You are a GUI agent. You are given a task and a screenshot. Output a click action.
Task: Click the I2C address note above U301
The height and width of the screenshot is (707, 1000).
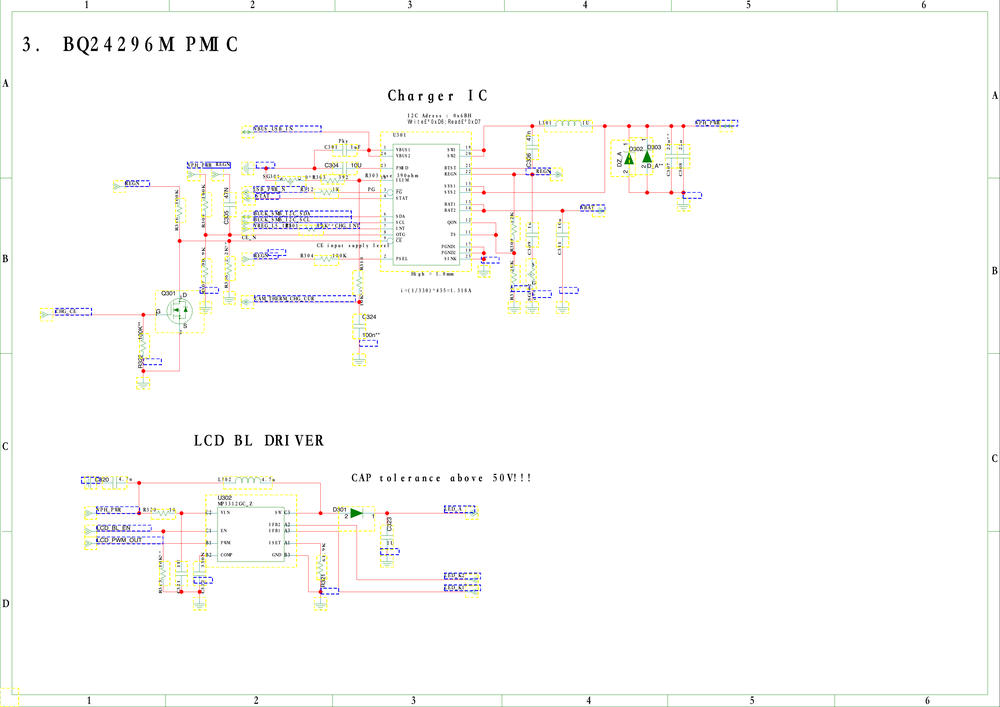(444, 119)
